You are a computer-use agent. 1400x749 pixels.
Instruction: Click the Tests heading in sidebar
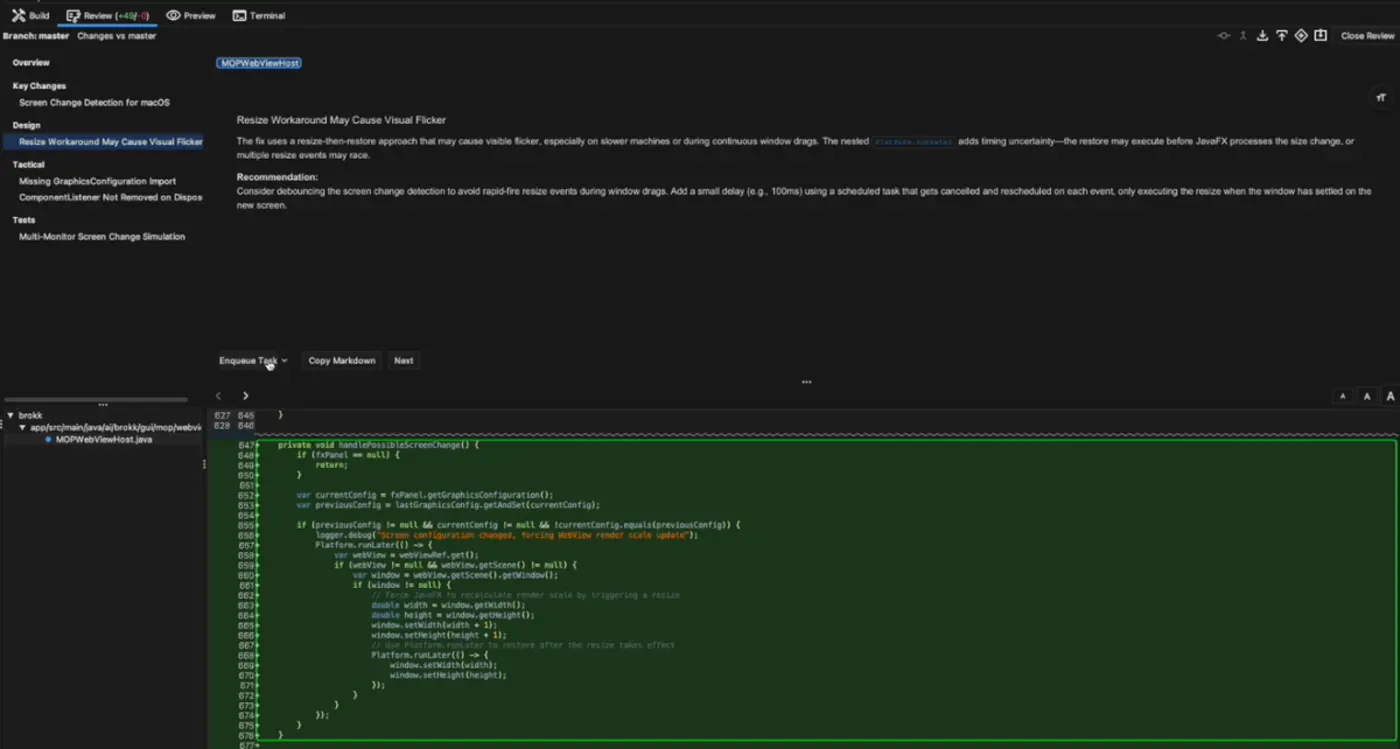[24, 220]
